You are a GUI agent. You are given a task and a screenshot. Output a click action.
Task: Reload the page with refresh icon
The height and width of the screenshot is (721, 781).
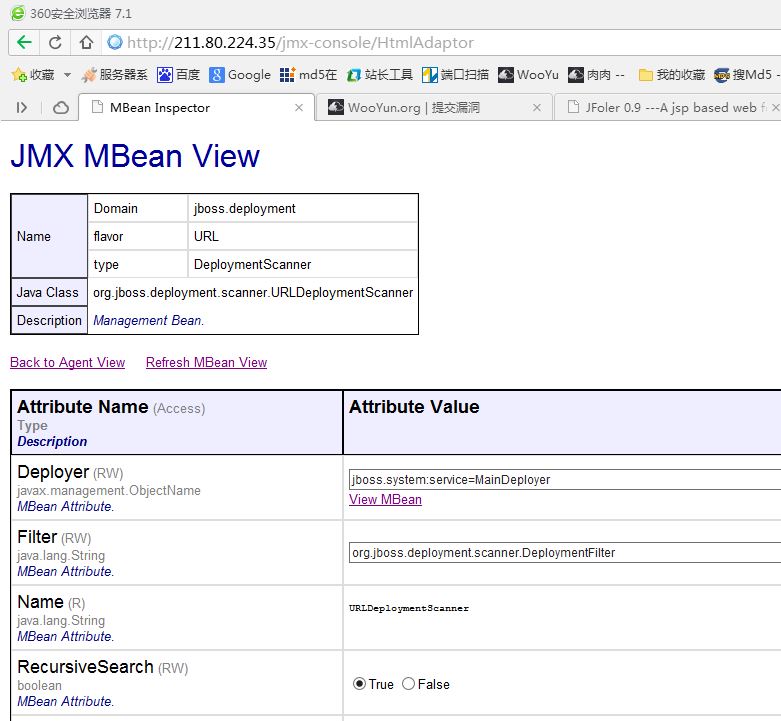tap(55, 42)
